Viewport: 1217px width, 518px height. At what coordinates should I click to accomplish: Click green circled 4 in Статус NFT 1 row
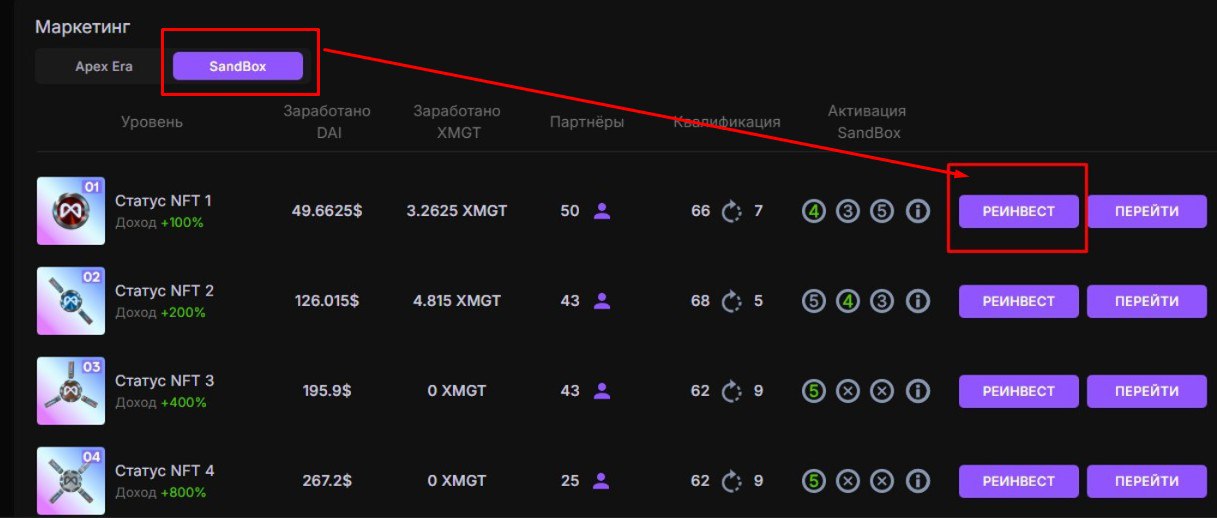[x=814, y=212]
